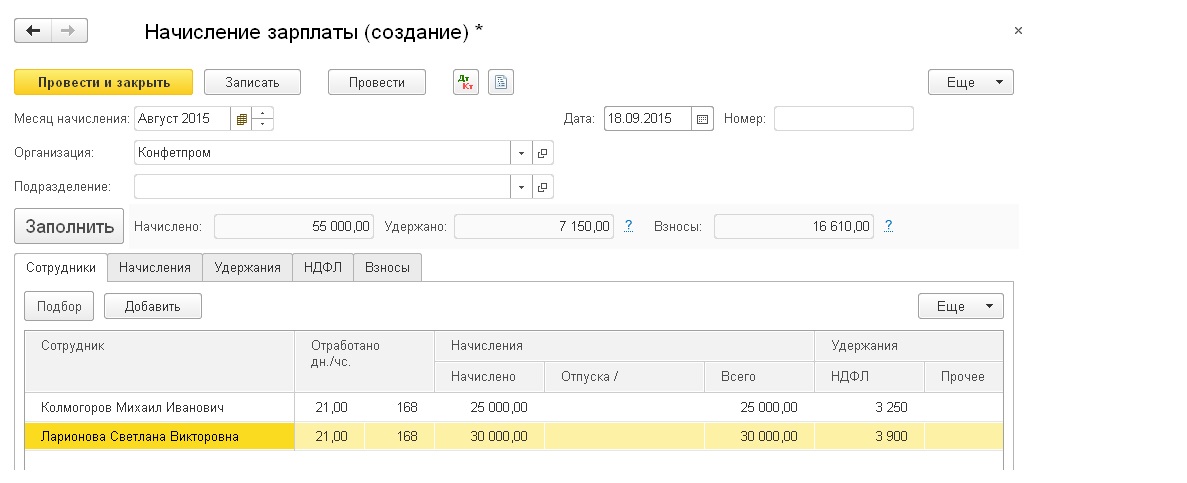The height and width of the screenshot is (483, 1187).
Task: Click help question mark next to Удержано
Action: click(x=628, y=226)
